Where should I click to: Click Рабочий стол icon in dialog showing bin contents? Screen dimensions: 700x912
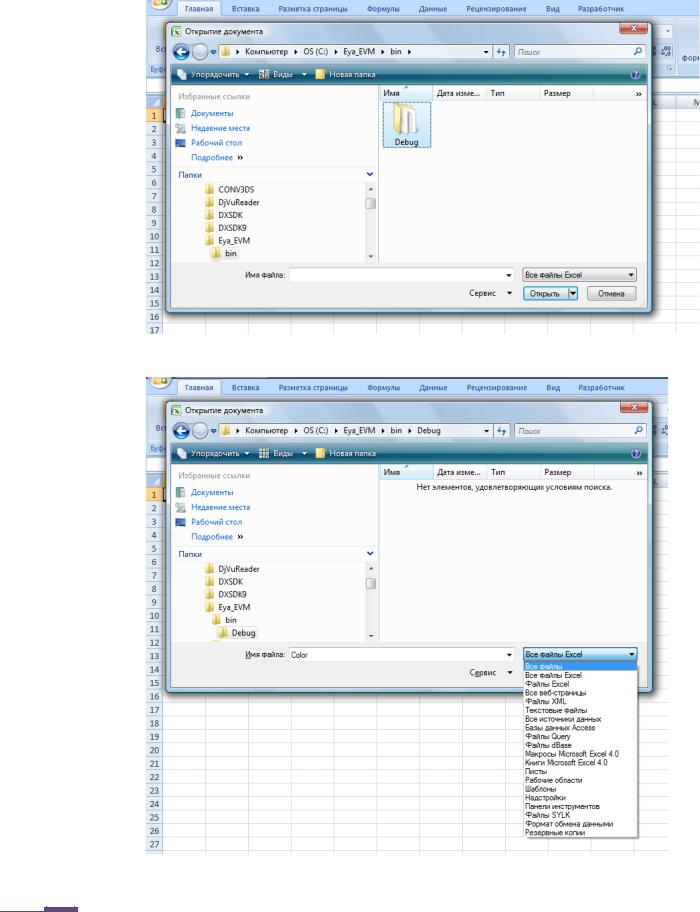click(x=181, y=143)
